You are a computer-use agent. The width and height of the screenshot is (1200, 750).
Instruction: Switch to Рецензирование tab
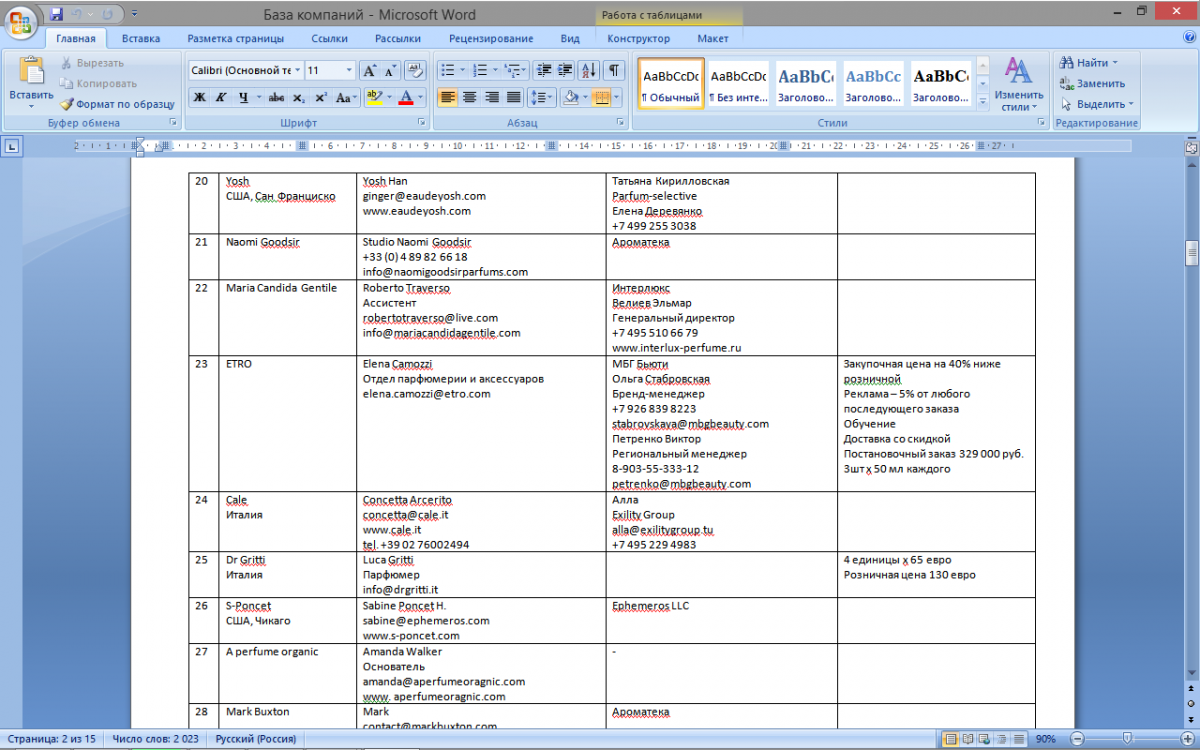[x=491, y=38]
